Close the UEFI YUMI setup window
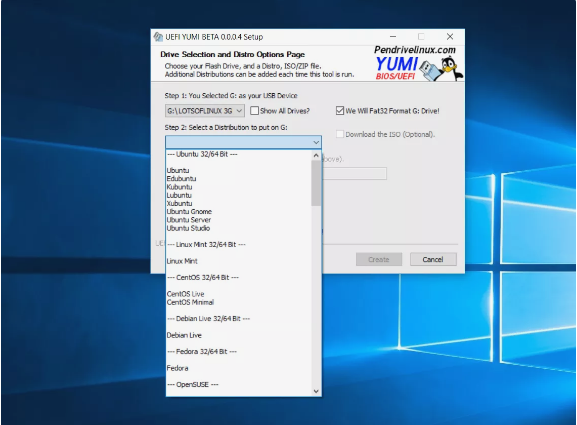 click(450, 37)
